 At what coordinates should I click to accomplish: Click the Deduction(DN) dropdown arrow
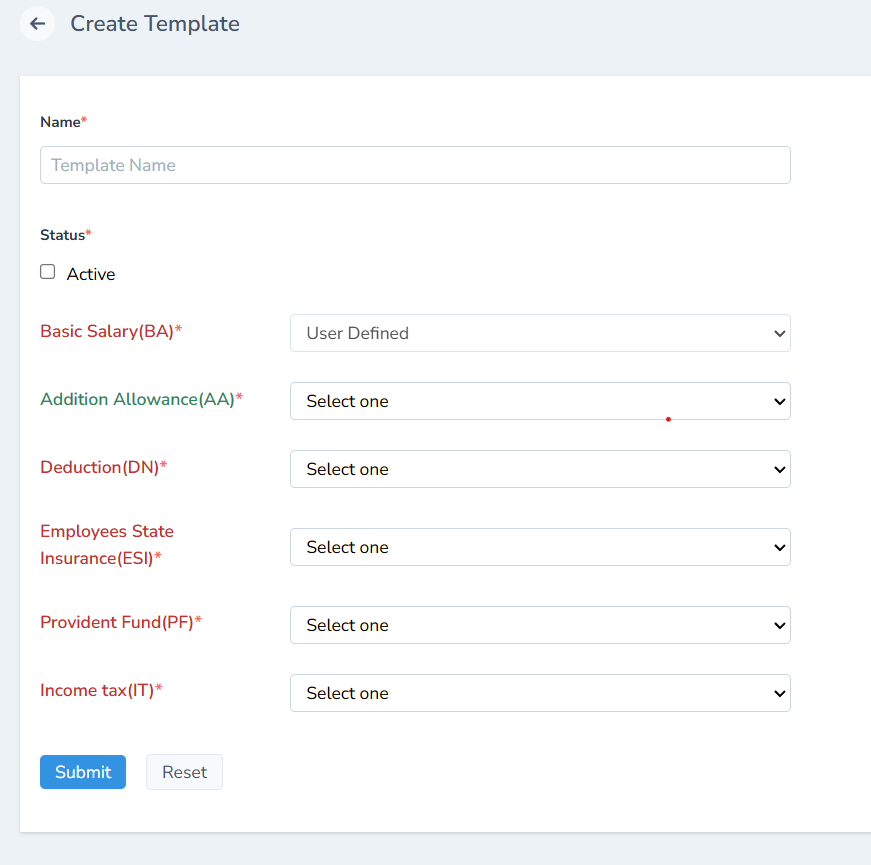[781, 469]
